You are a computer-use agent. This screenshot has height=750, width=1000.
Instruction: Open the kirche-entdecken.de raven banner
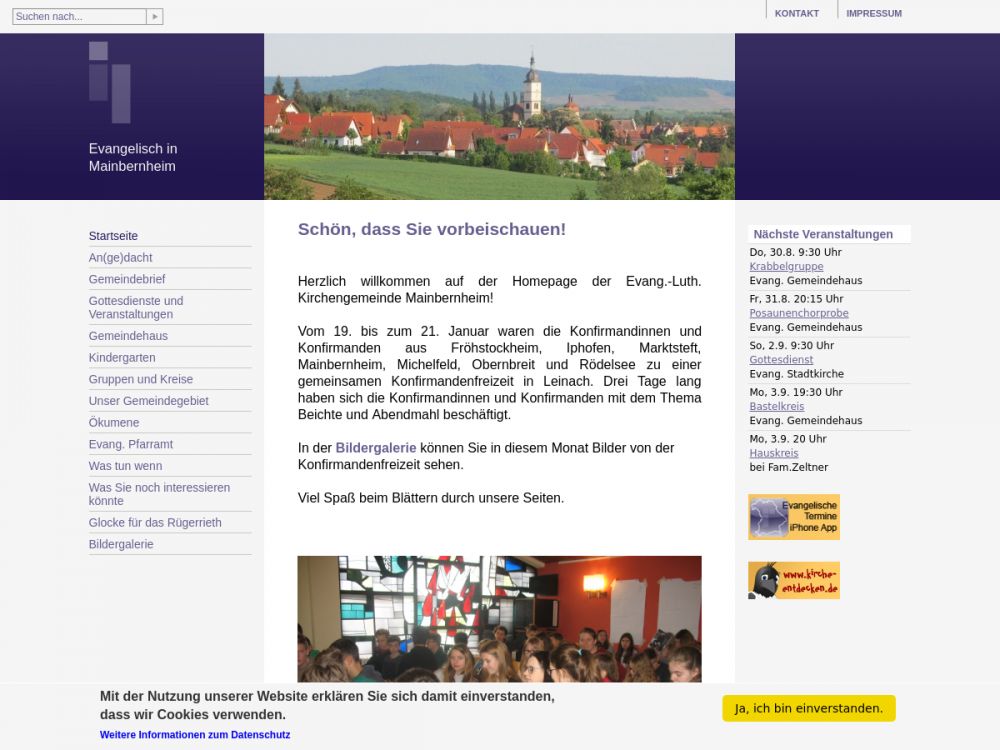[x=793, y=580]
